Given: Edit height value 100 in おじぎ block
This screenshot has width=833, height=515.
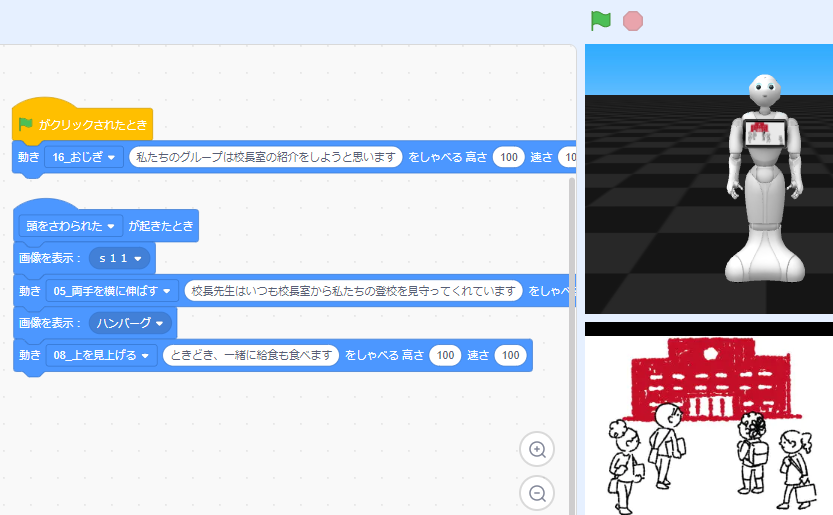Looking at the screenshot, I should tap(508, 157).
